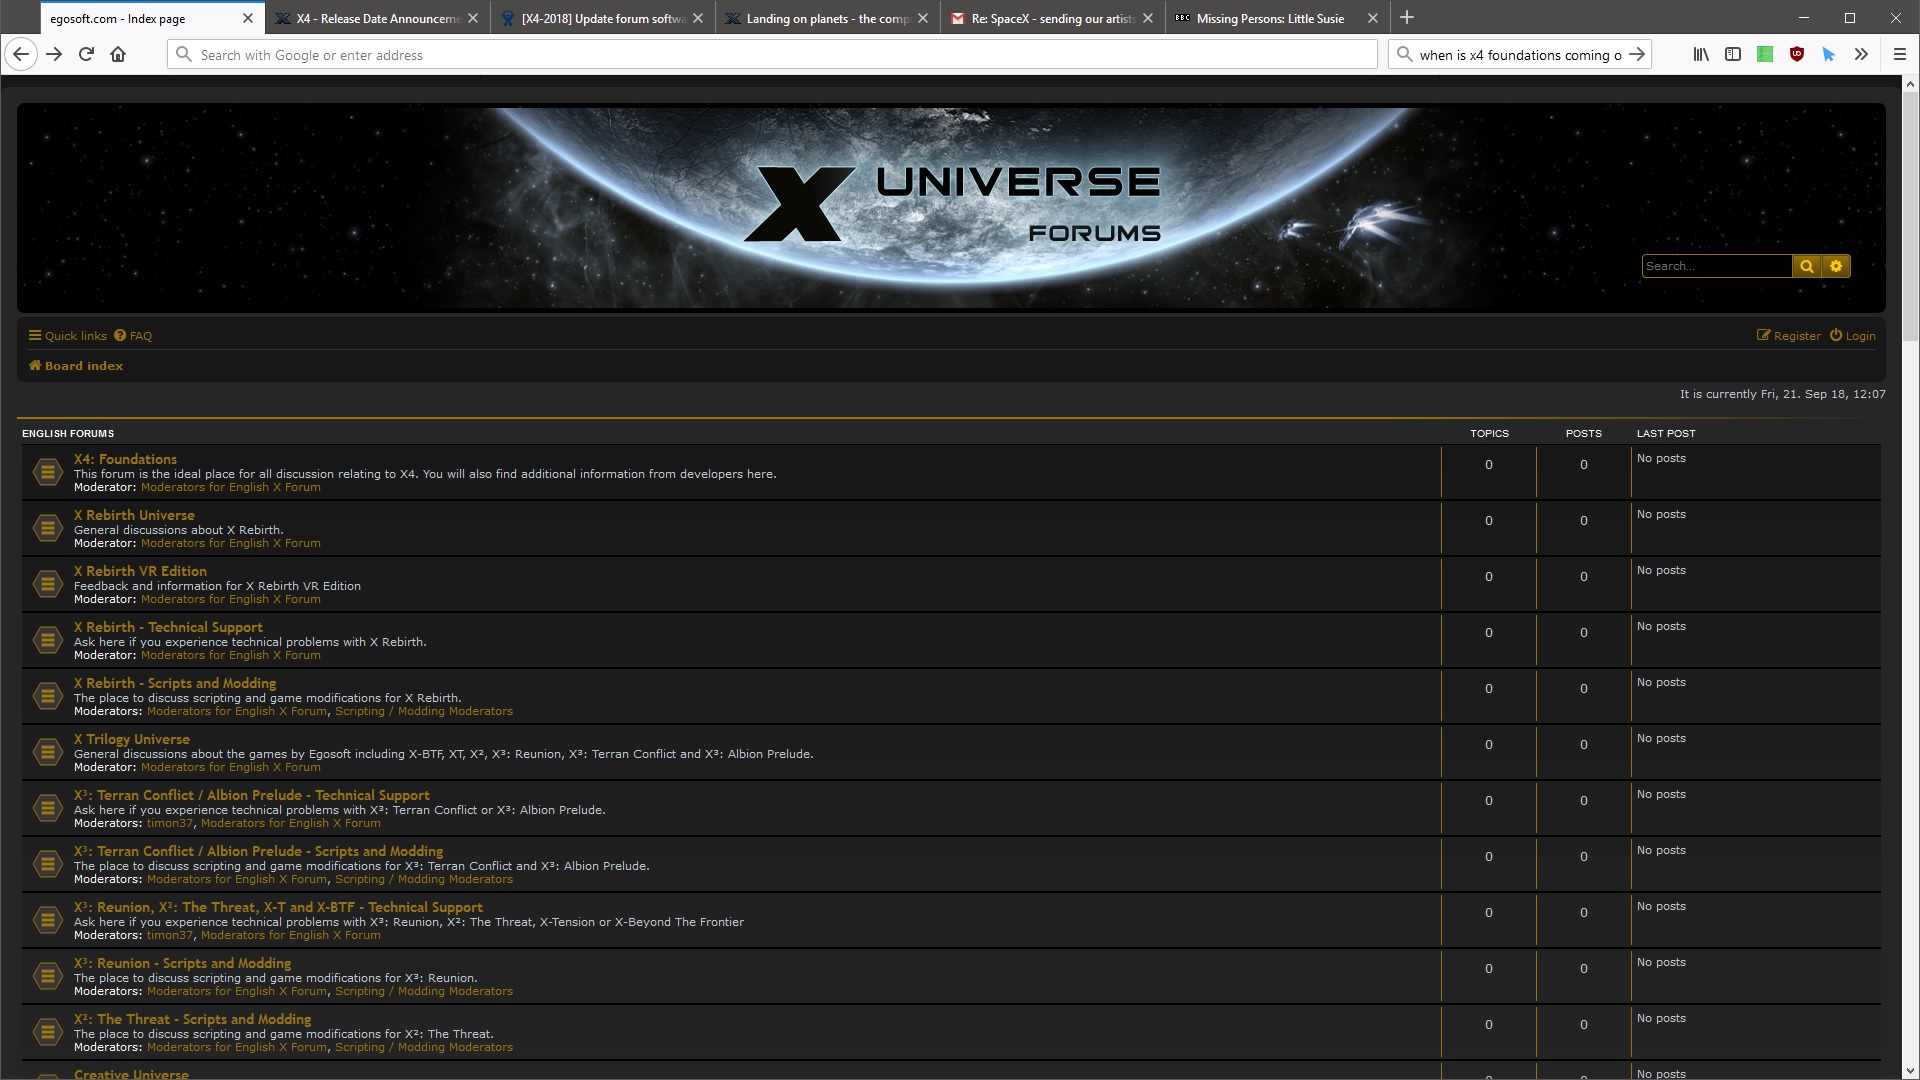This screenshot has width=1920, height=1080.
Task: Open a new browser tab
Action: [x=1407, y=18]
